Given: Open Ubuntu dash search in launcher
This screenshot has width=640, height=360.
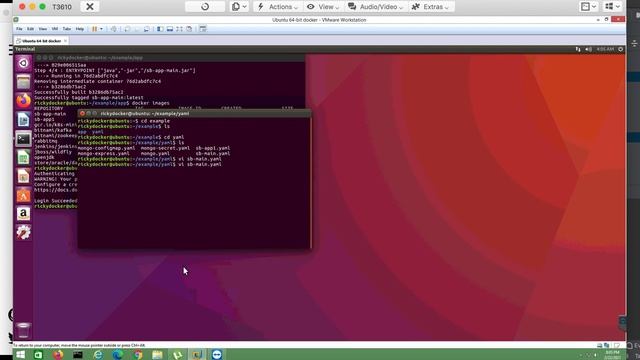Looking at the screenshot, I should tap(24, 63).
